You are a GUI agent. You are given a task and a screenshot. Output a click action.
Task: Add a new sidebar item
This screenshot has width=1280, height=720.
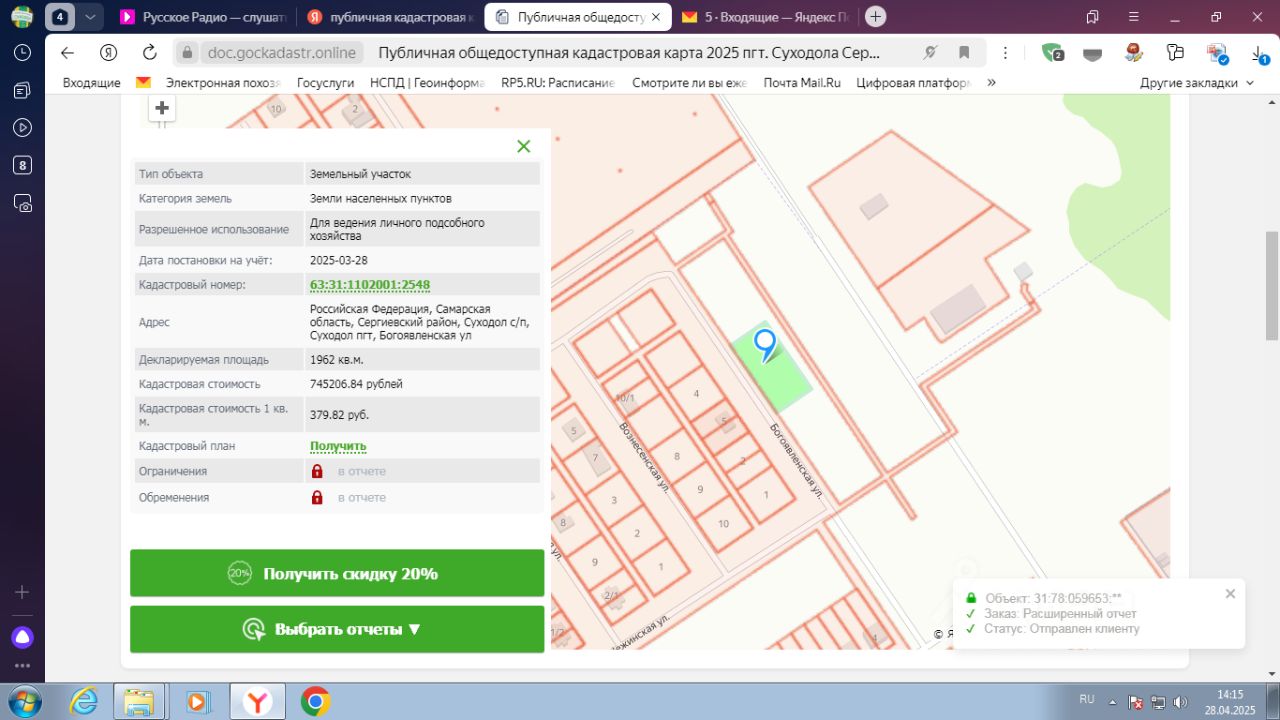[22, 592]
